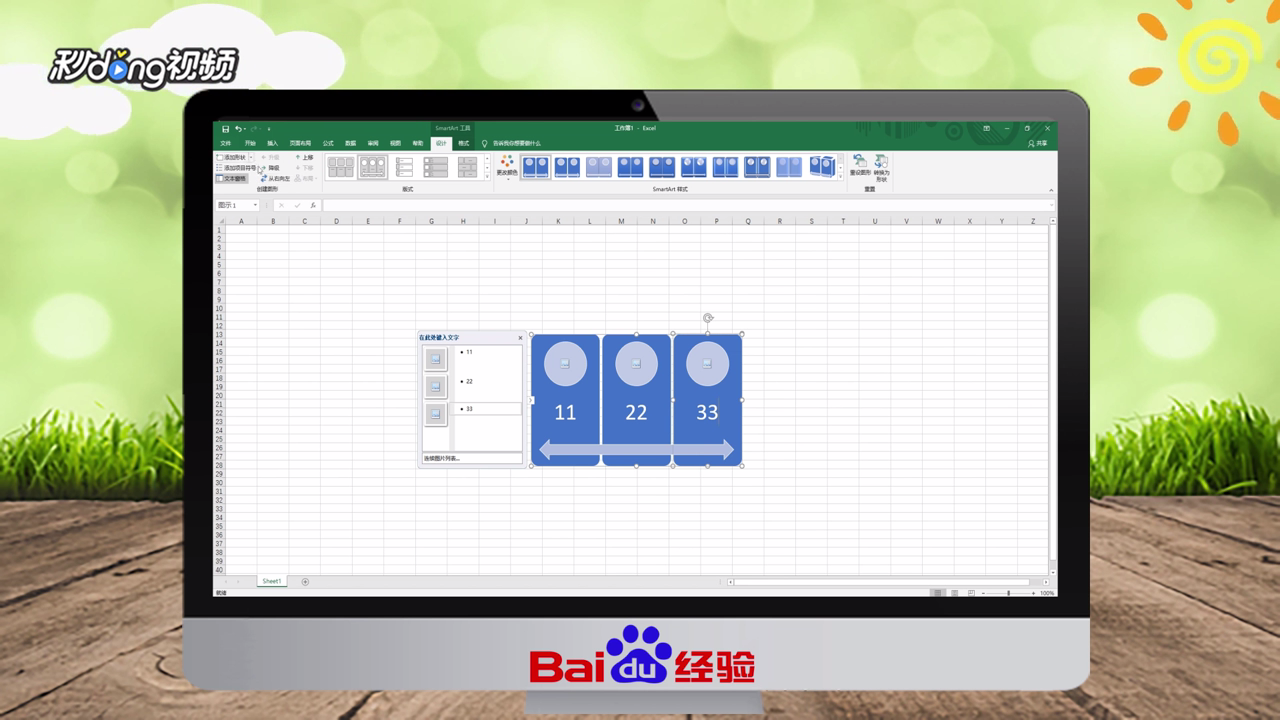Switch to the 格式 Format tab
The image size is (1280, 720).
[463, 143]
